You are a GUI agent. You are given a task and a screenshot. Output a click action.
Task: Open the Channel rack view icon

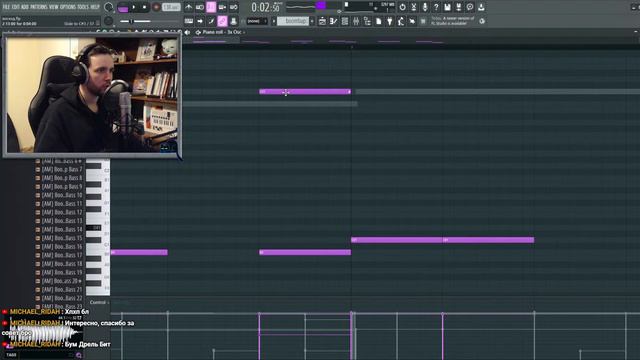pyautogui.click(x=345, y=21)
